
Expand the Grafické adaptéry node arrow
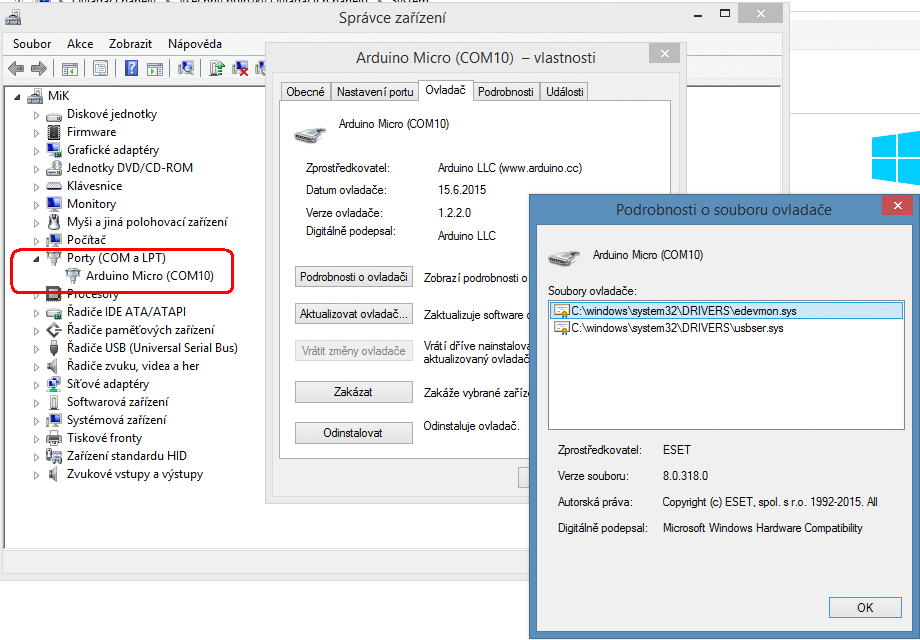[x=36, y=151]
